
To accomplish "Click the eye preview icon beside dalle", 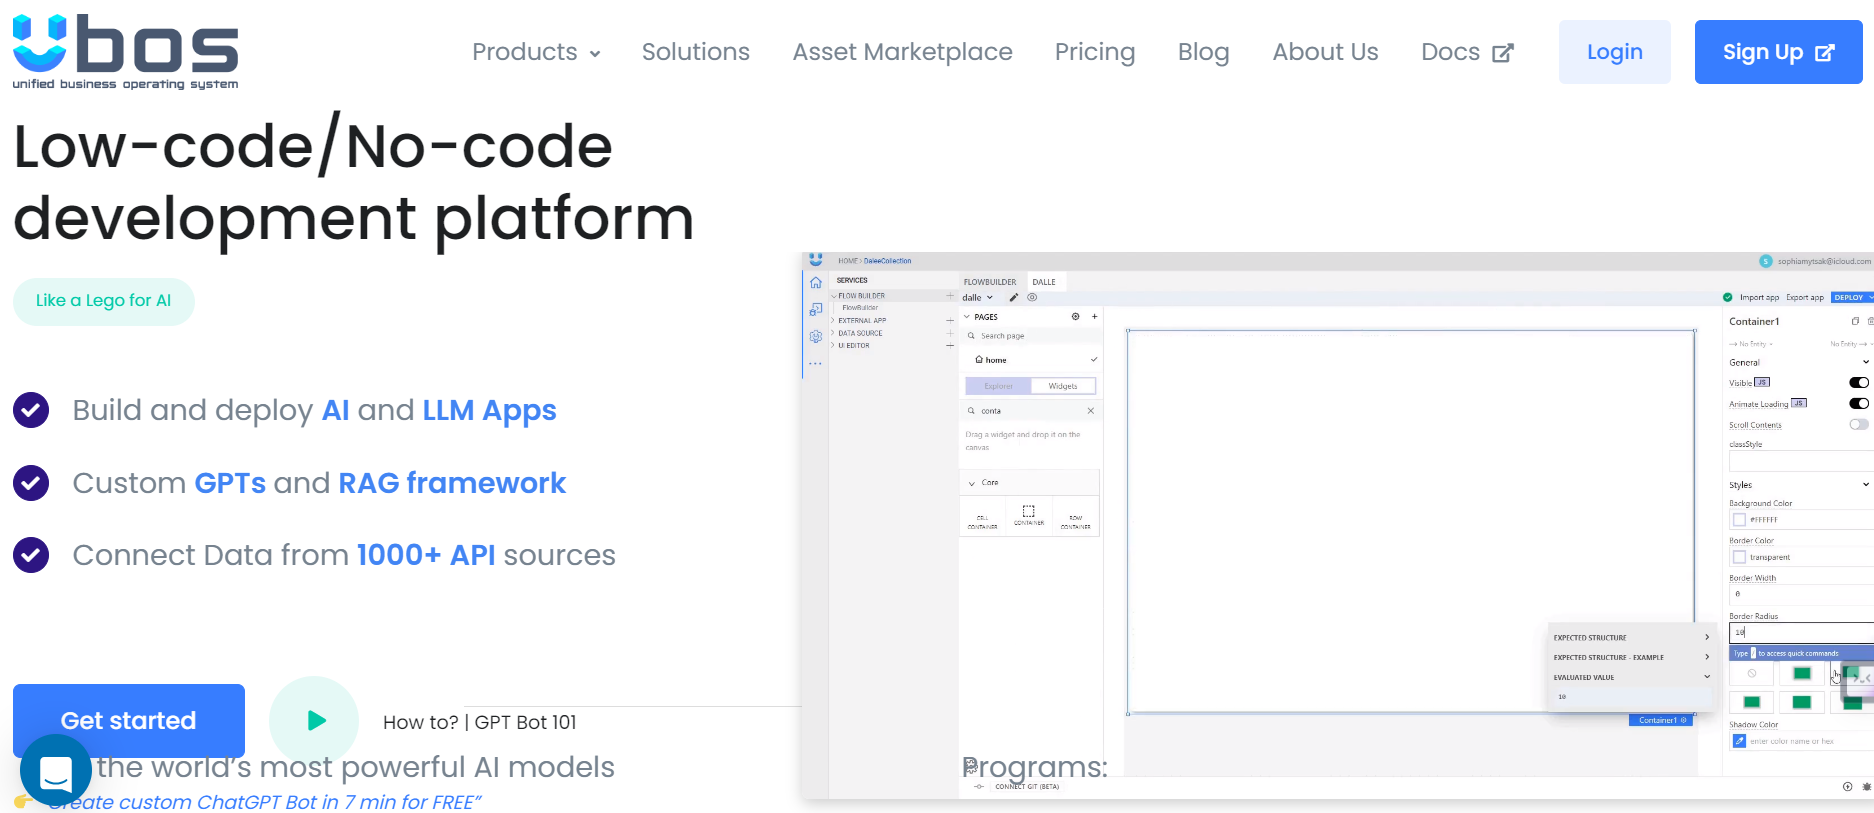I will pos(1033,297).
